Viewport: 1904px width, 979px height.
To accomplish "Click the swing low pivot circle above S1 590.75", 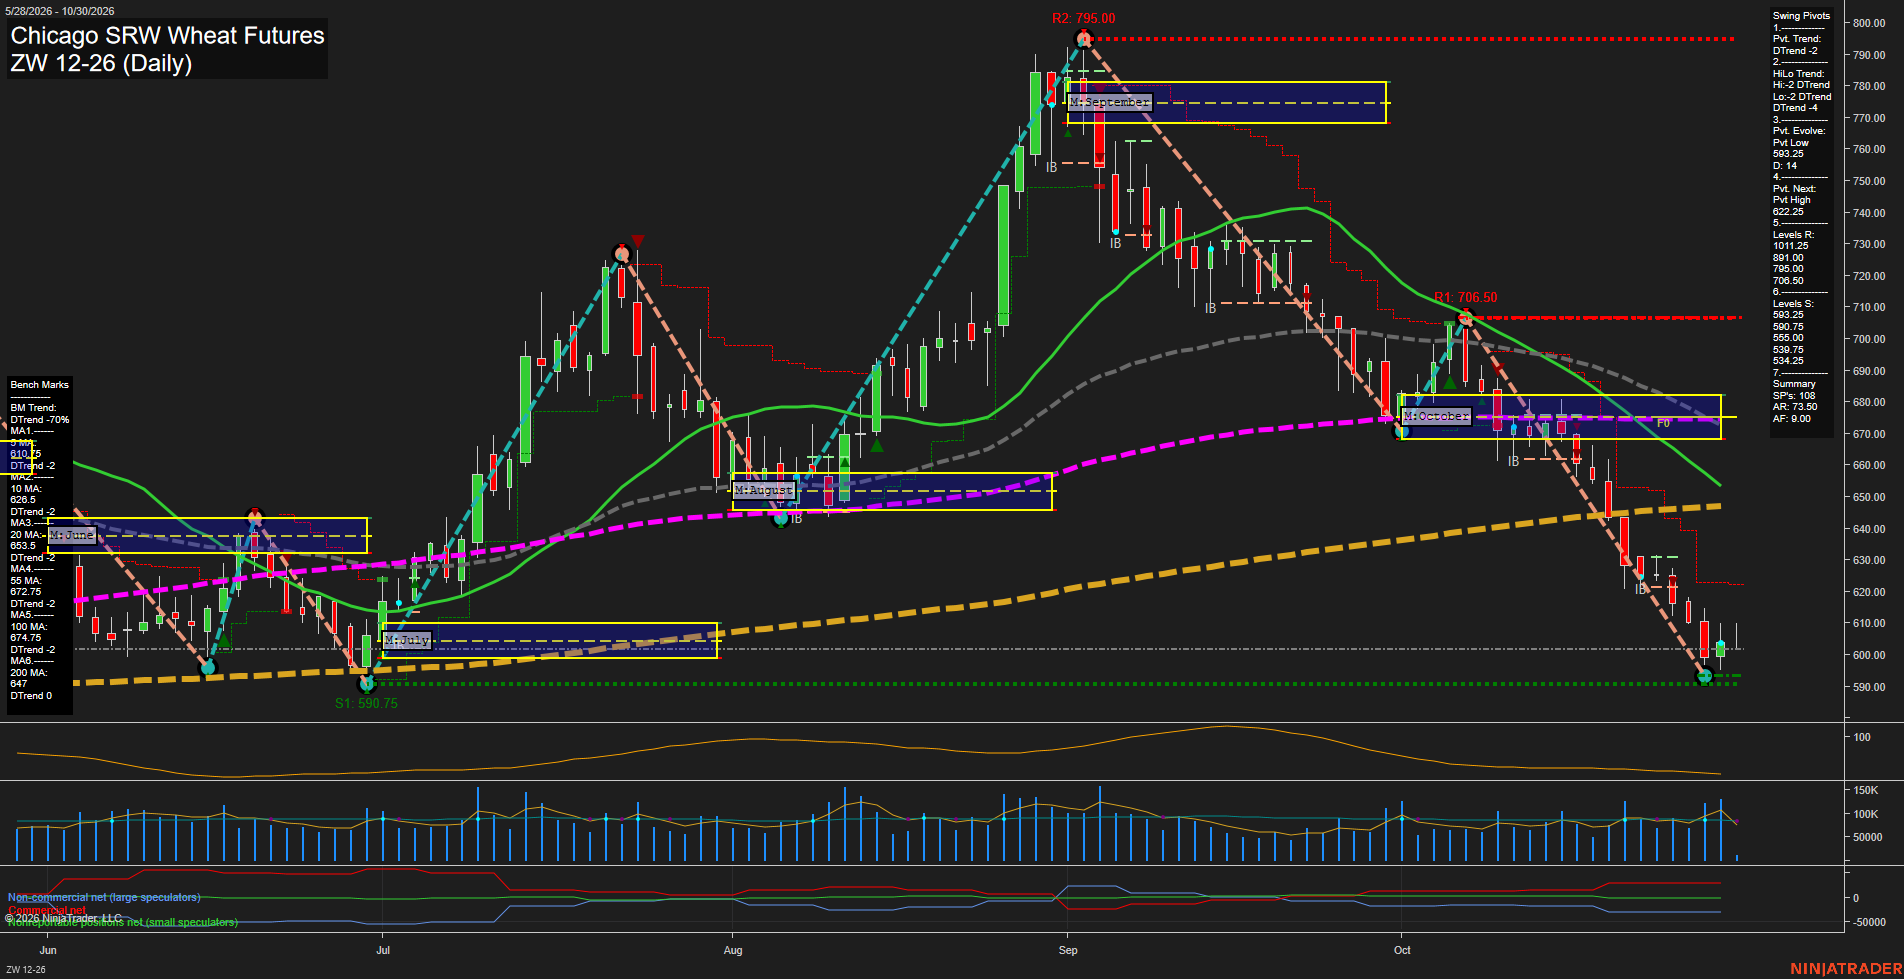I will click(366, 684).
